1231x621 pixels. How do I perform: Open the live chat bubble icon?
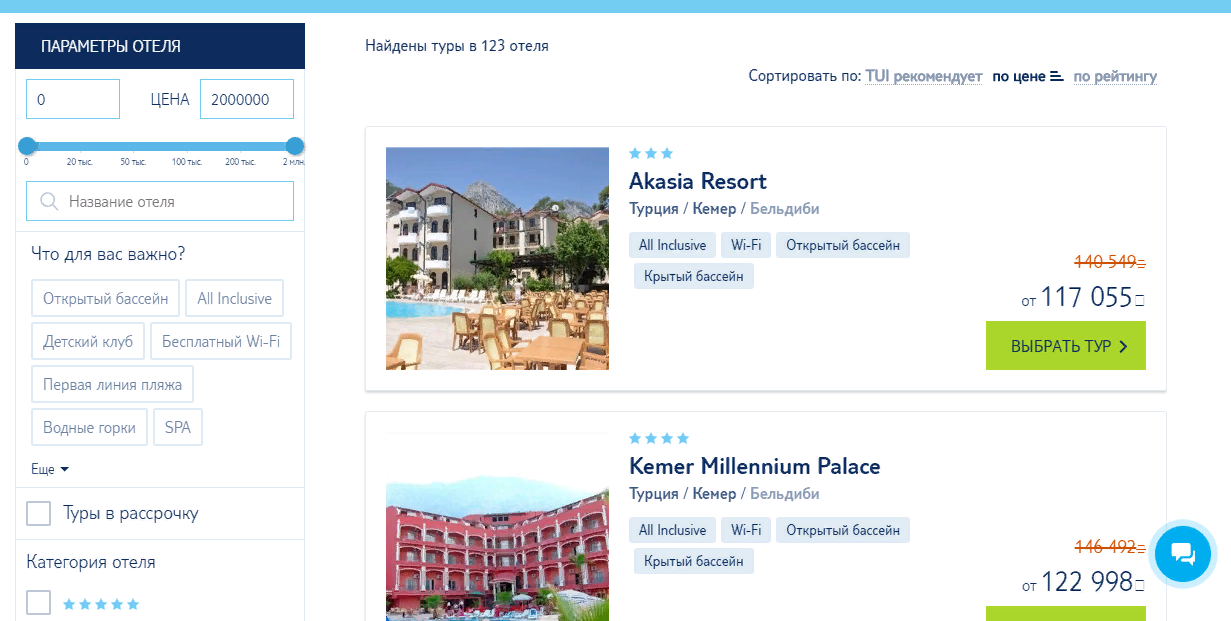(1182, 553)
